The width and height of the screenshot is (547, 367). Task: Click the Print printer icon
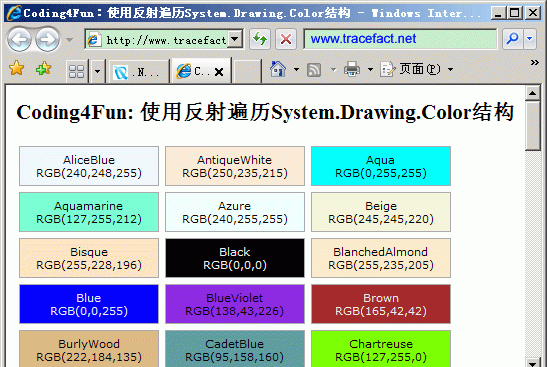pos(352,69)
